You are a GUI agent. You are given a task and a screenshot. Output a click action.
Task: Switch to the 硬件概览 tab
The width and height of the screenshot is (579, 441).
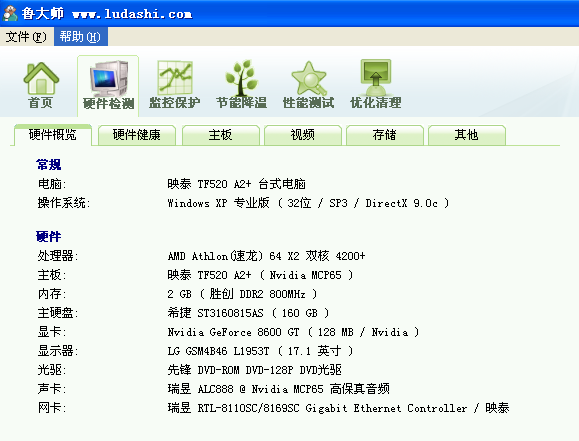53,135
